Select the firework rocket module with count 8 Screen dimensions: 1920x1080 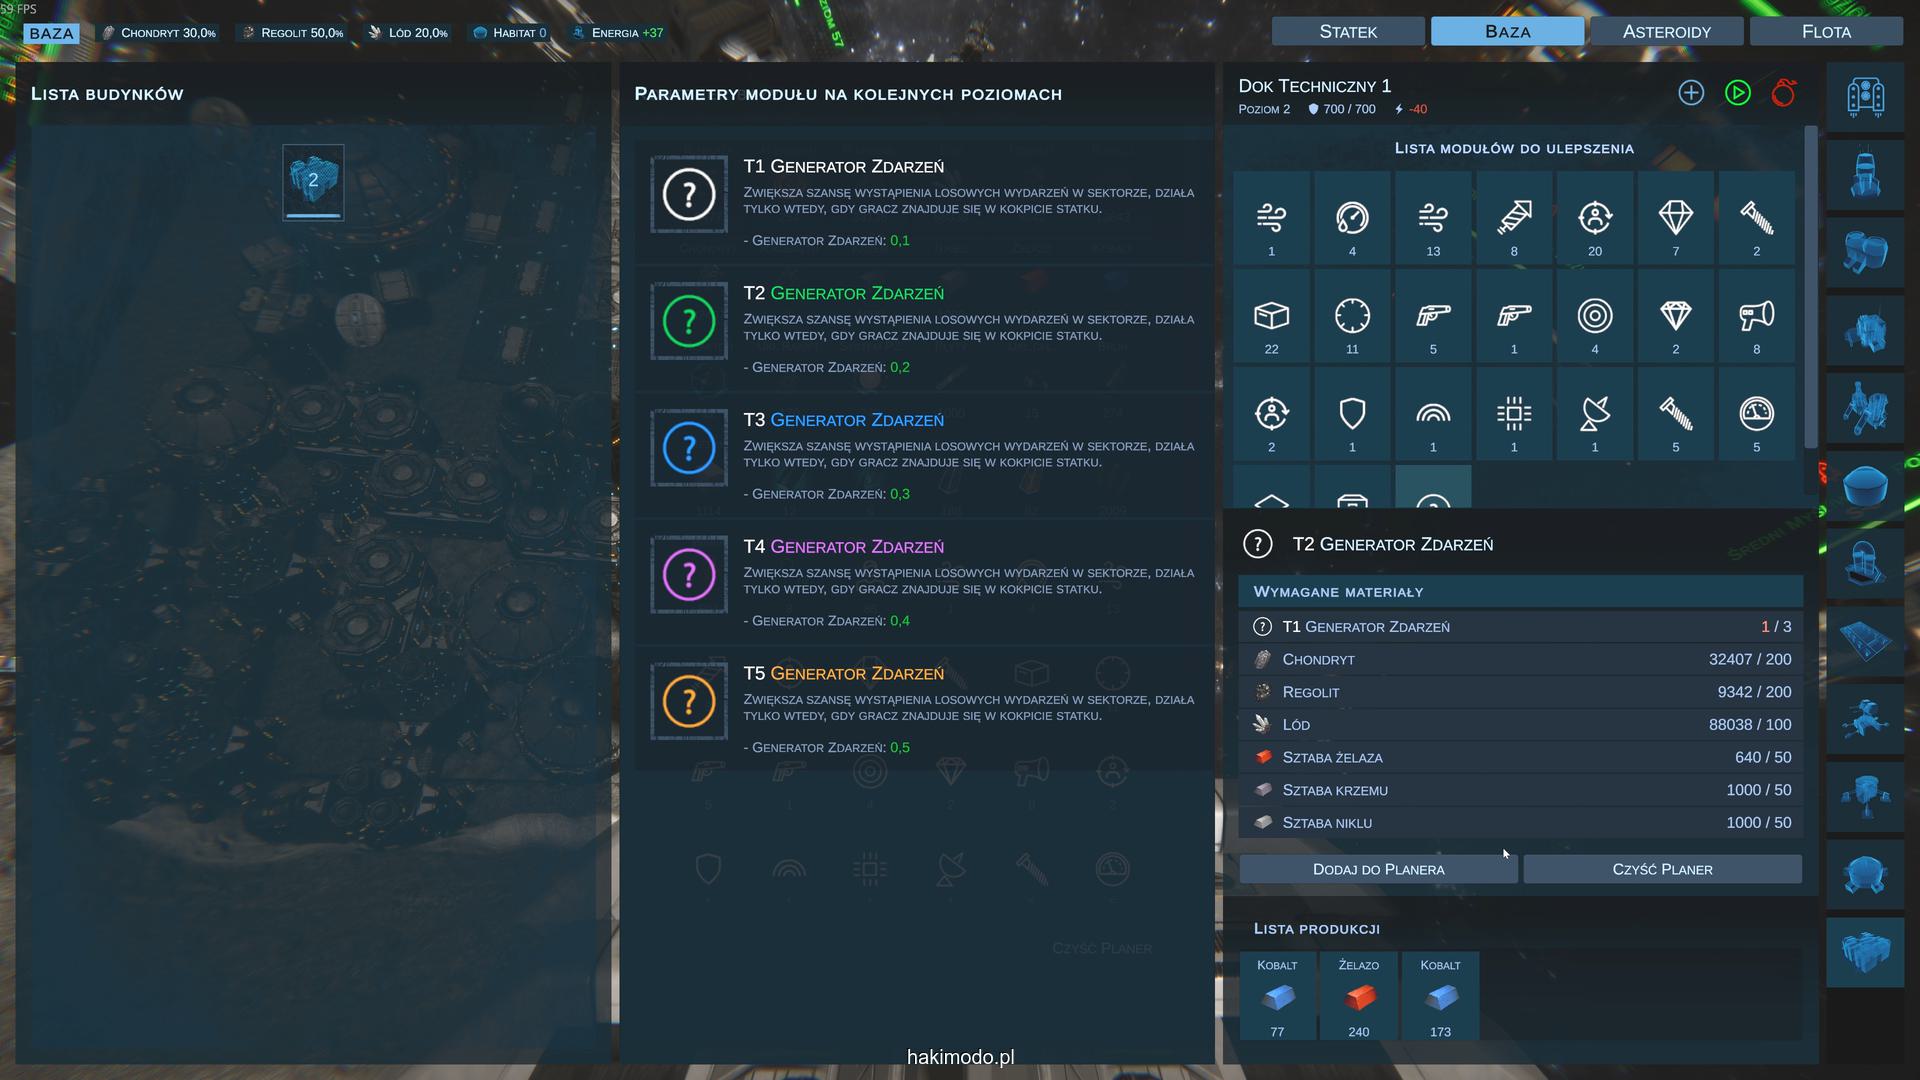click(1513, 218)
